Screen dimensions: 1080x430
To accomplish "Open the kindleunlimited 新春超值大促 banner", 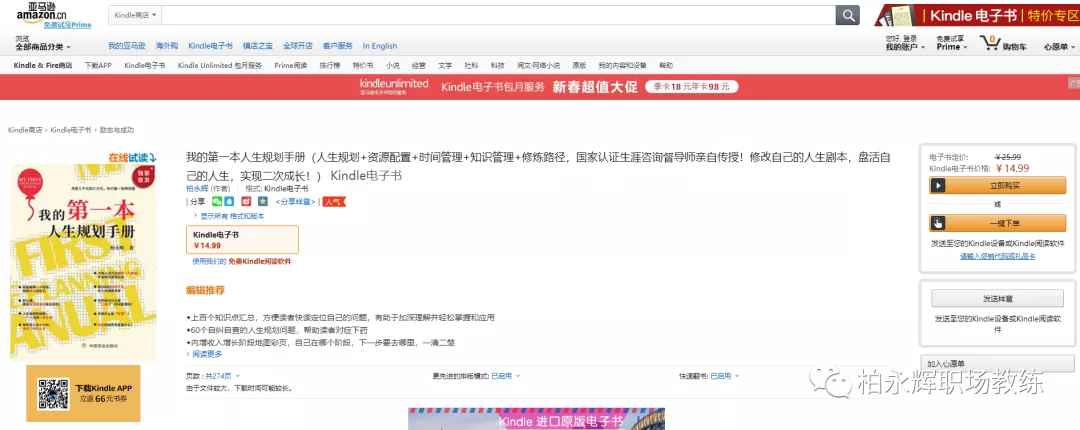I will click(540, 87).
